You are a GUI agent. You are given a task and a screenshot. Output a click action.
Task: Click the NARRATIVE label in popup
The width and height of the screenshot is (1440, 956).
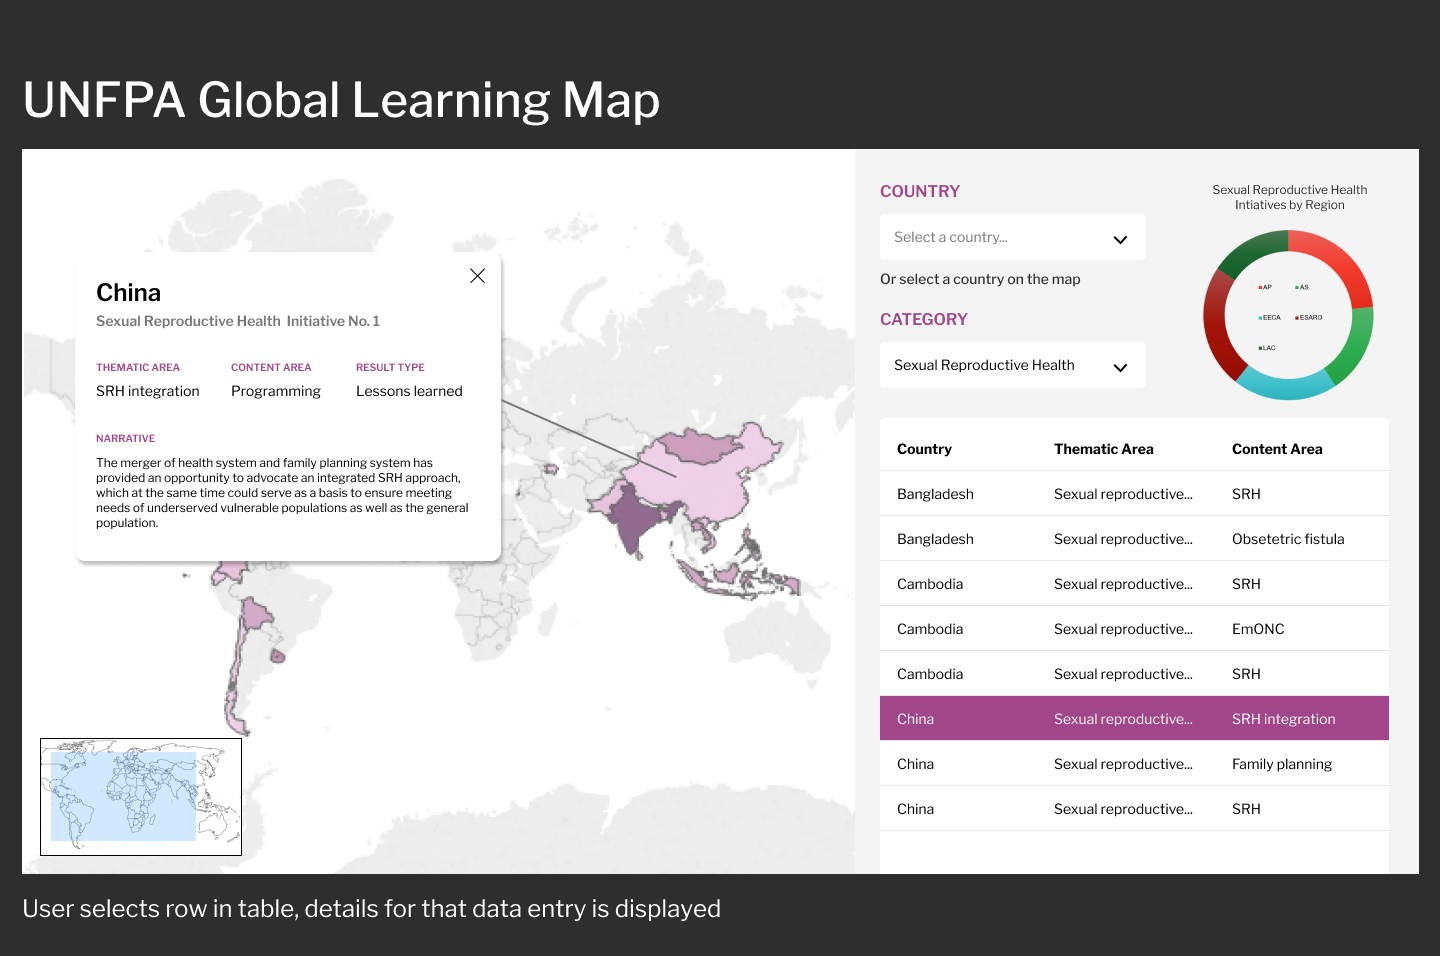coord(125,438)
